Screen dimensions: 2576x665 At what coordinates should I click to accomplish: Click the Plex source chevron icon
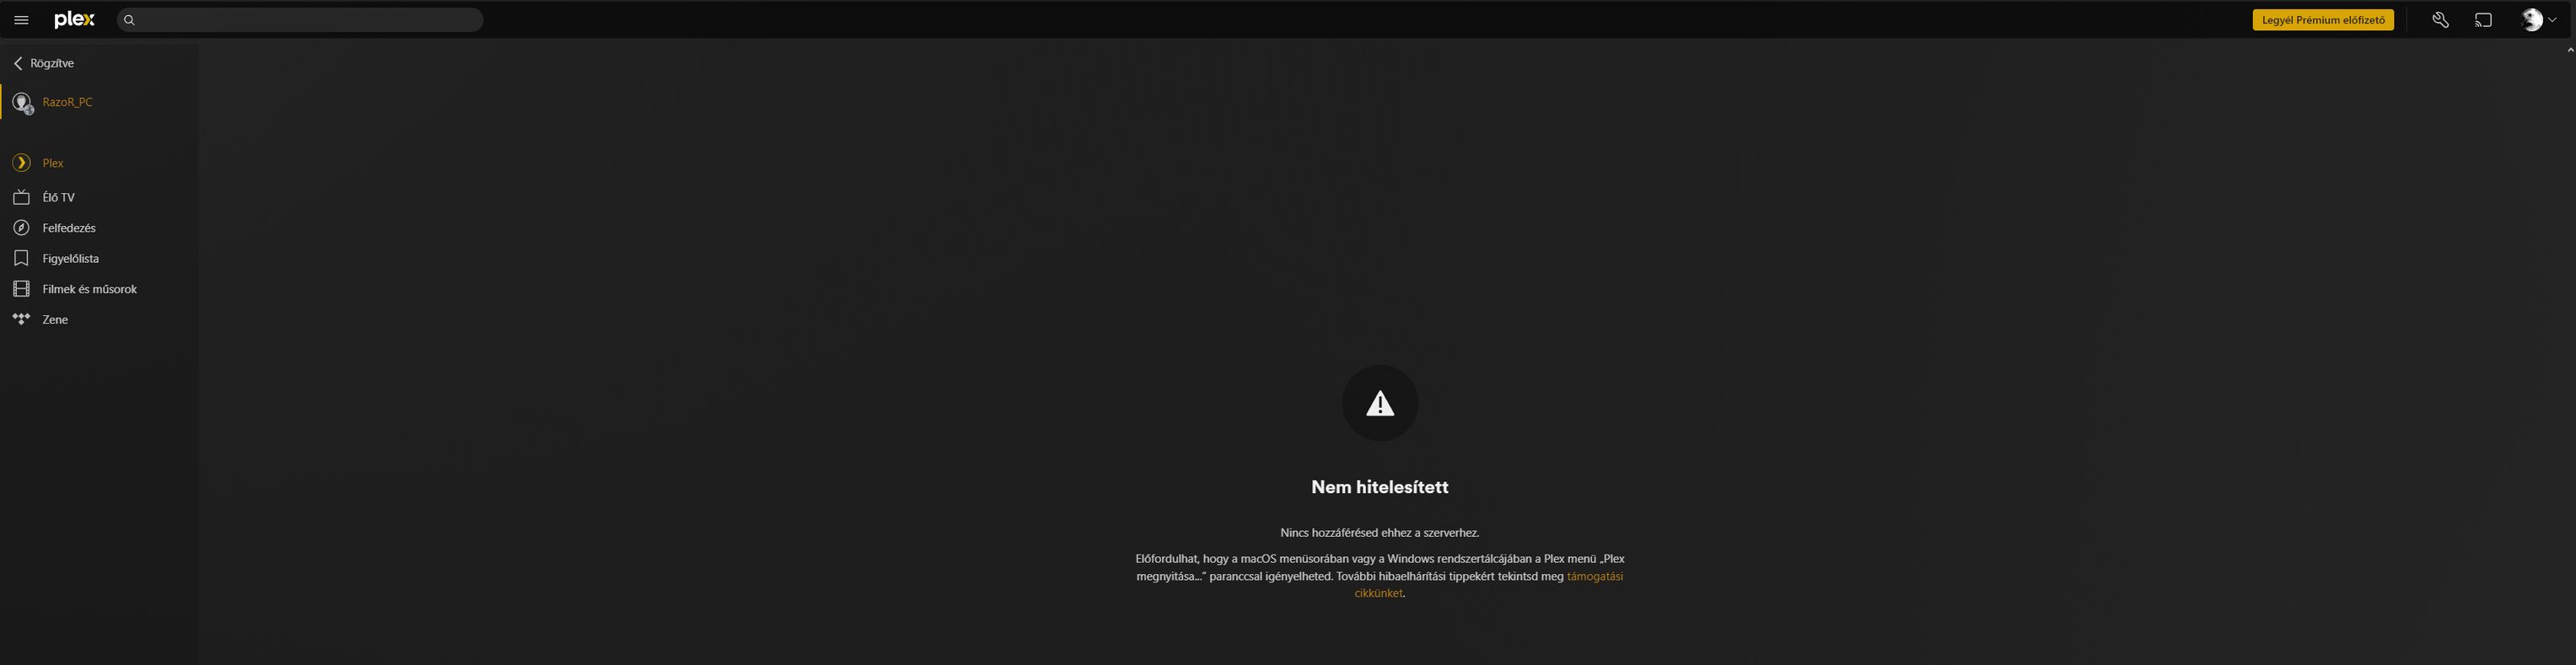[22, 163]
